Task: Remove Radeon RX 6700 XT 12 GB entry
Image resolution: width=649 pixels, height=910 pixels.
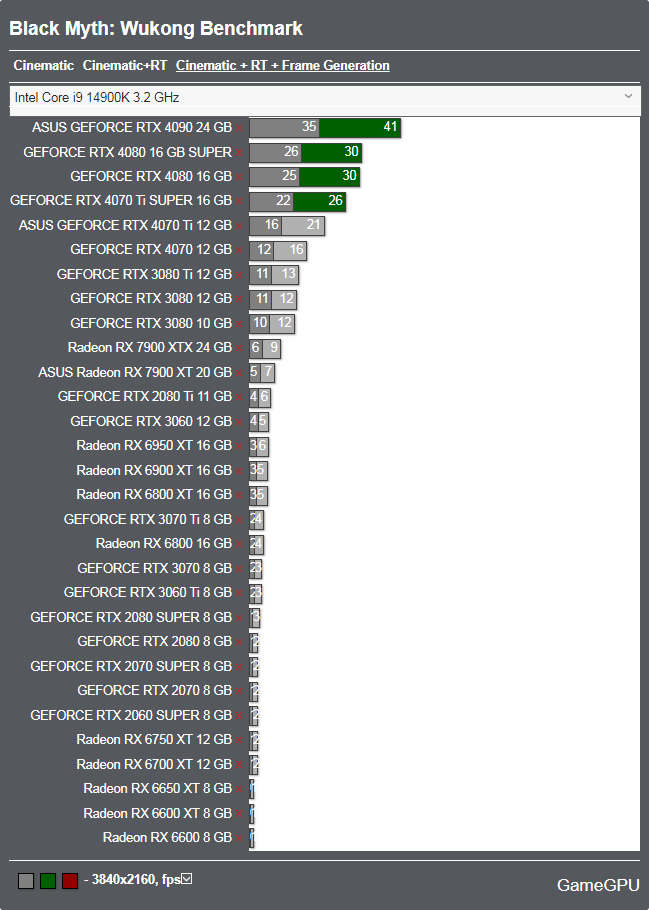Action: point(239,765)
